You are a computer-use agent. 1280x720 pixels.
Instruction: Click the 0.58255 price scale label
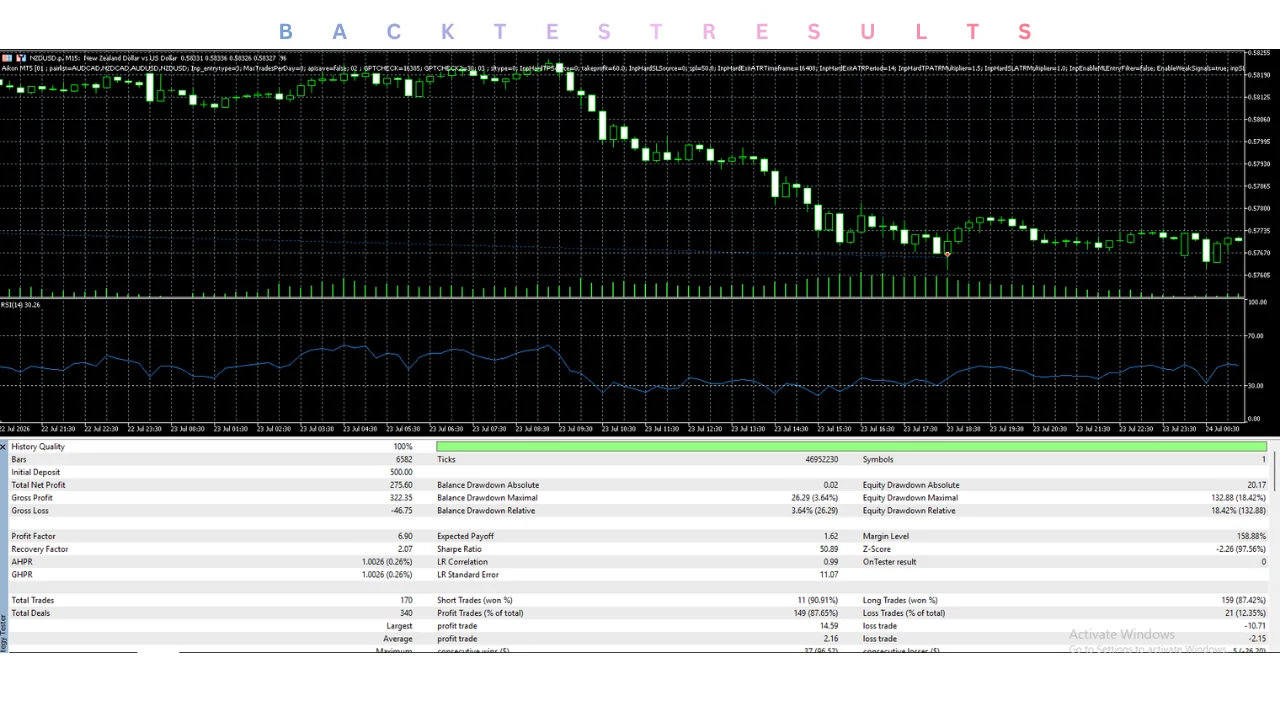1258,52
